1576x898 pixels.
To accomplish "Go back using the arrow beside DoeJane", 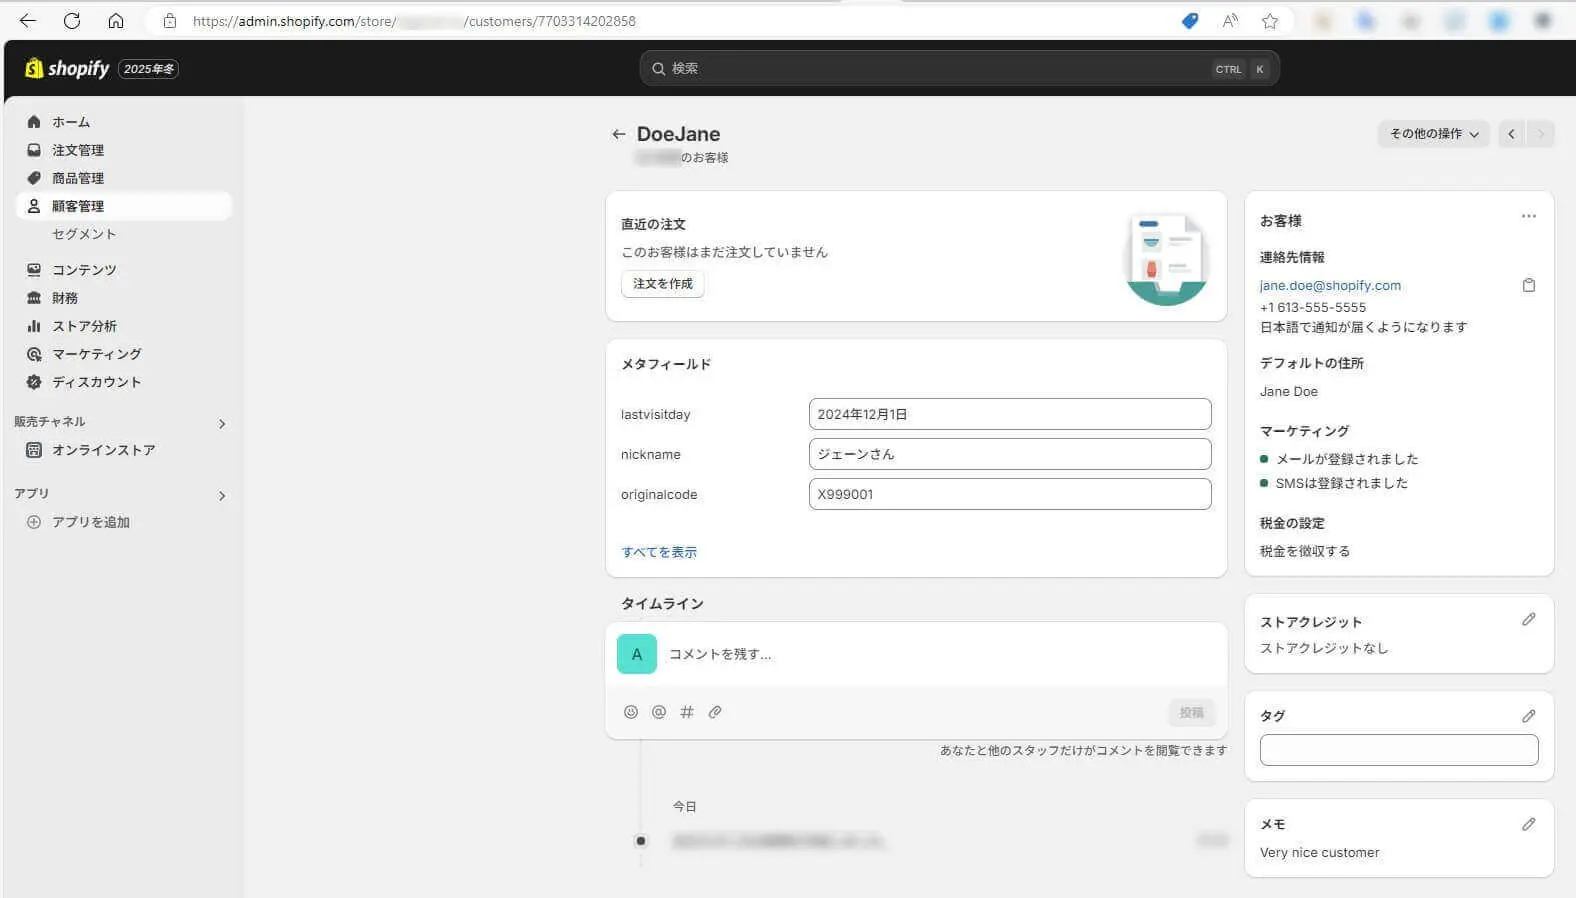I will [619, 134].
